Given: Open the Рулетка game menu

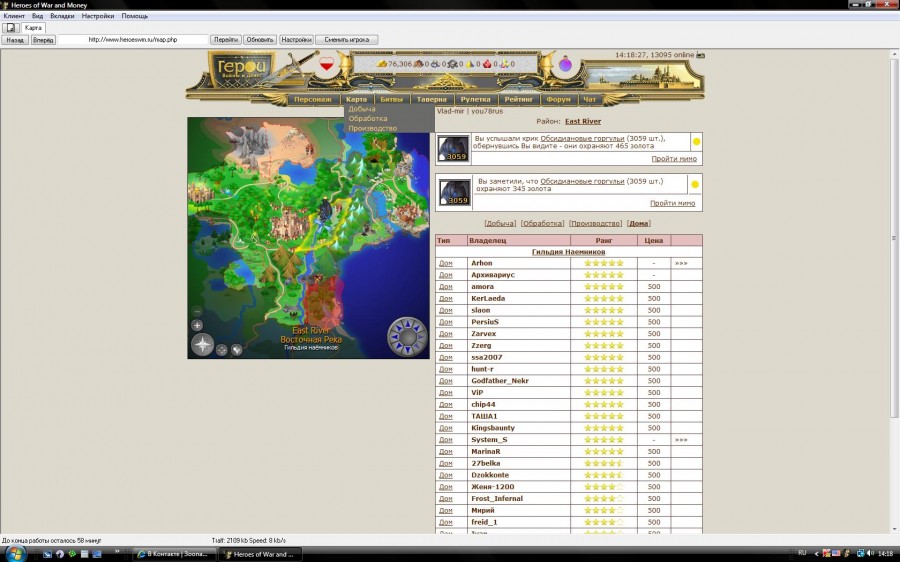Looking at the screenshot, I should 475,99.
